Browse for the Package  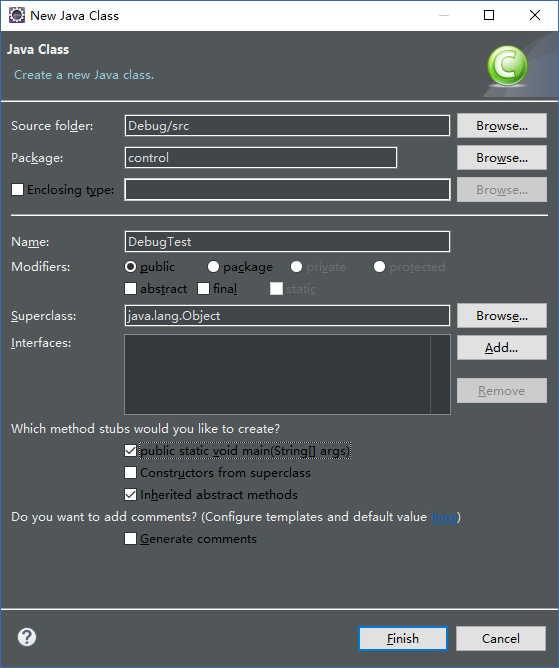coord(501,158)
